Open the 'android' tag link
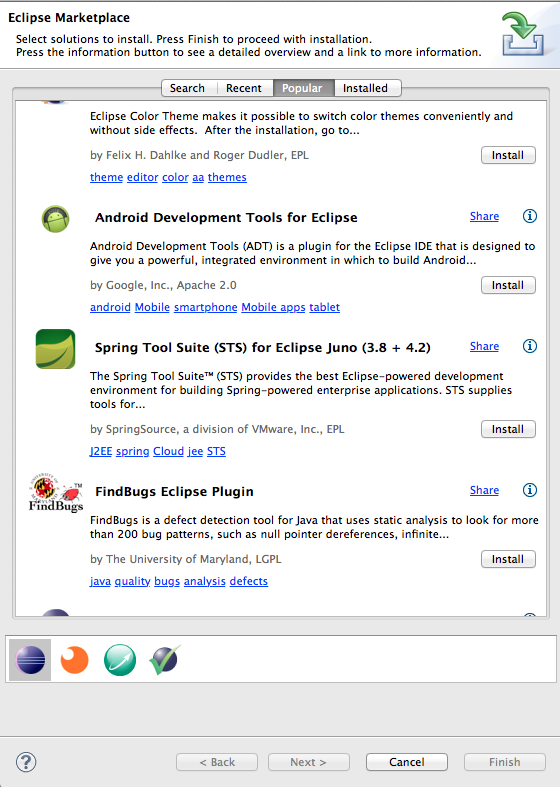The width and height of the screenshot is (560, 787). click(110, 307)
